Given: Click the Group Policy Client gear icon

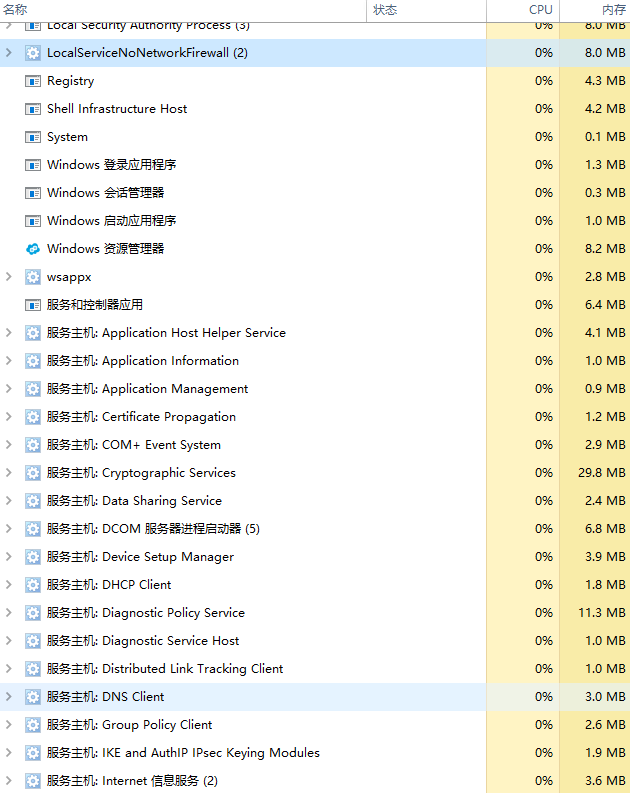Looking at the screenshot, I should click(x=33, y=725).
